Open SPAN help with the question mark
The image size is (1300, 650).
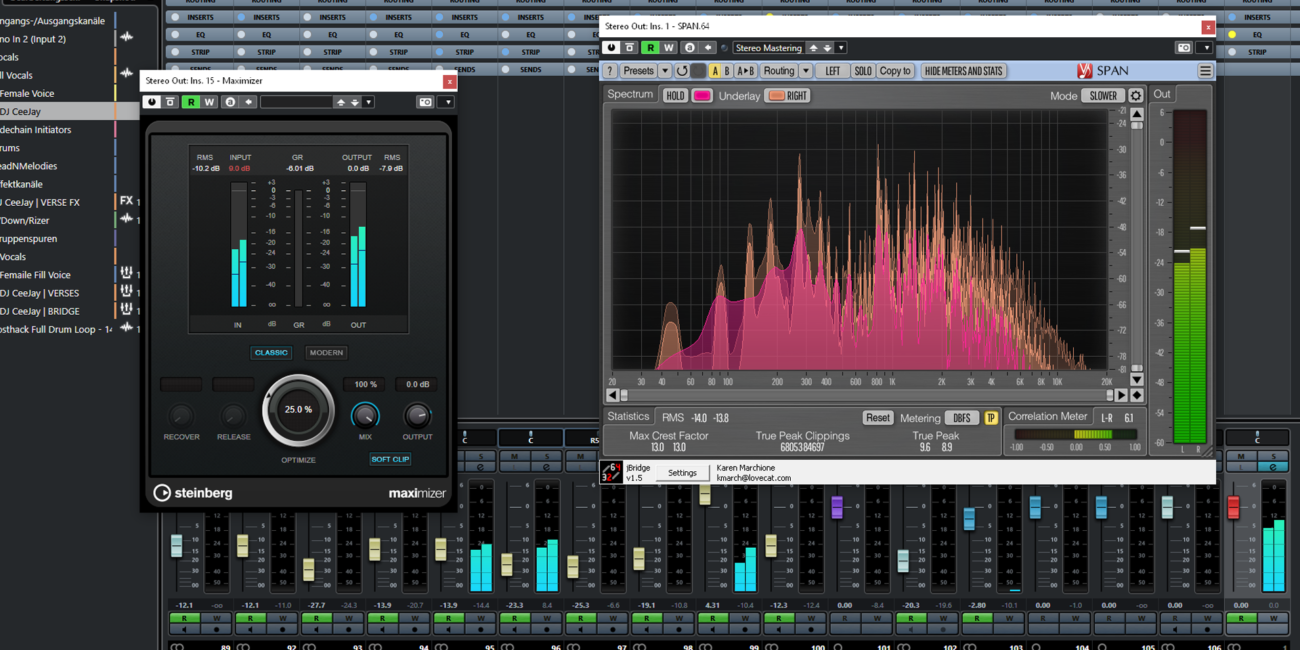[x=610, y=71]
